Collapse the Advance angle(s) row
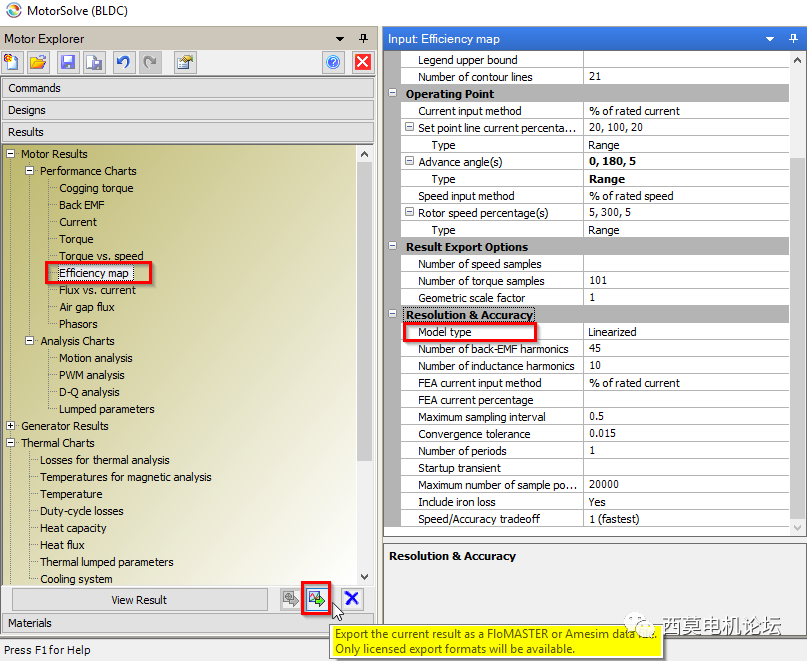The image size is (807, 661). click(409, 161)
